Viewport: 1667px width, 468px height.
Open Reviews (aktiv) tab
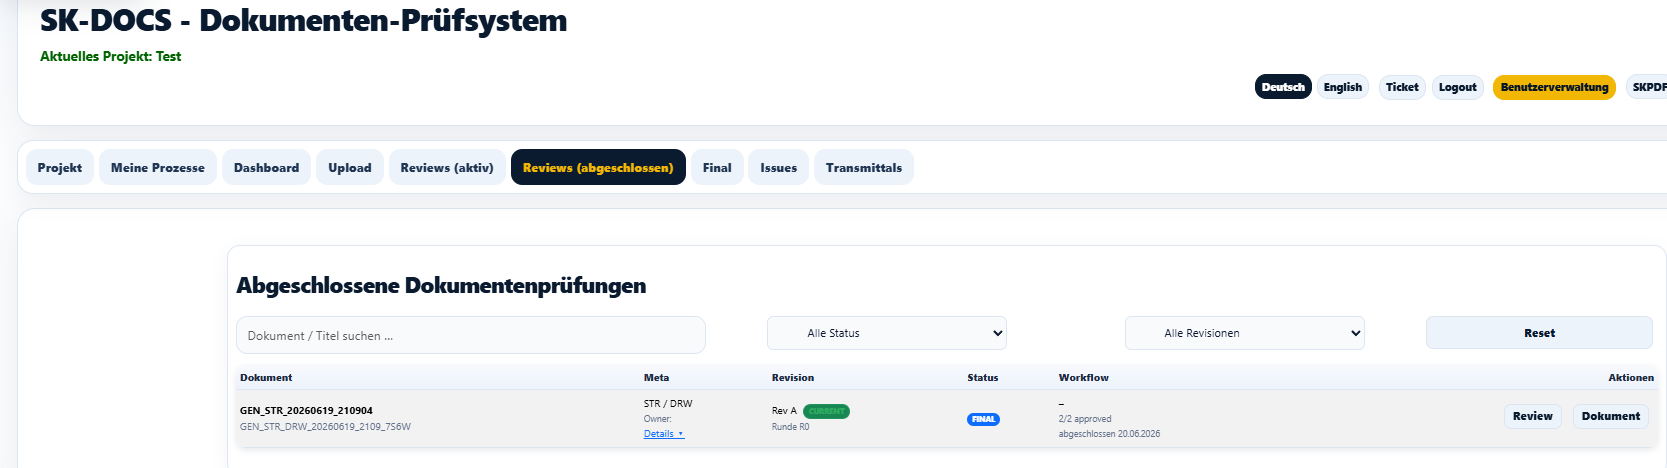(x=447, y=168)
